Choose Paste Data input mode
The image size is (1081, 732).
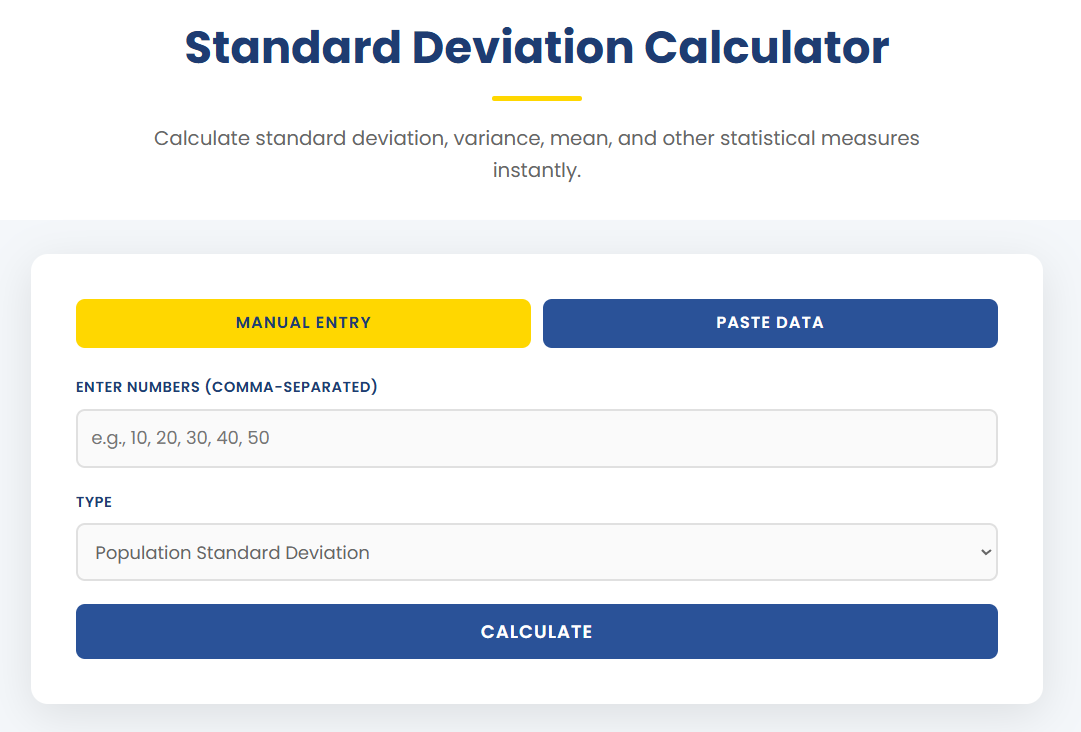[x=770, y=323]
